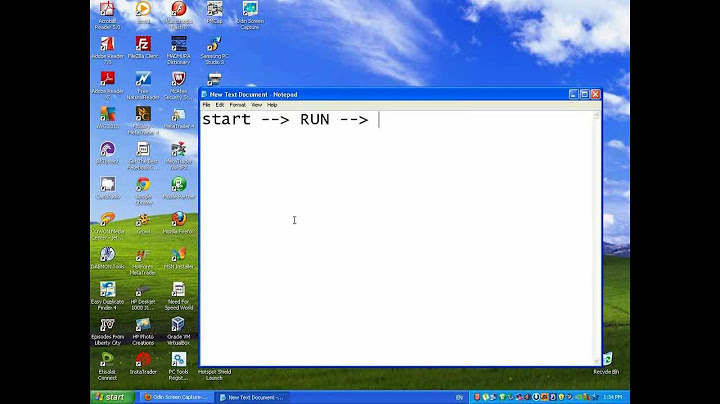The height and width of the screenshot is (404, 720).
Task: Open the File menu in Notepad
Action: 207,105
